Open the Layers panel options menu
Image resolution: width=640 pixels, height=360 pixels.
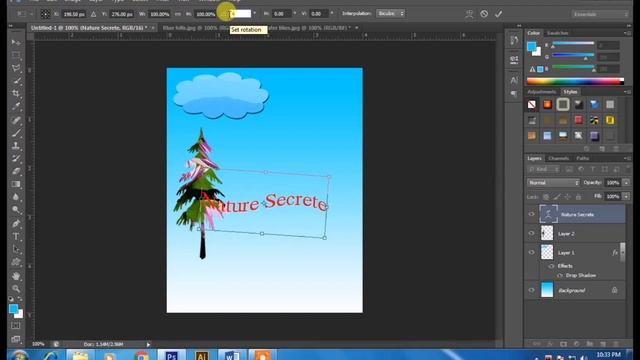pyautogui.click(x=627, y=158)
